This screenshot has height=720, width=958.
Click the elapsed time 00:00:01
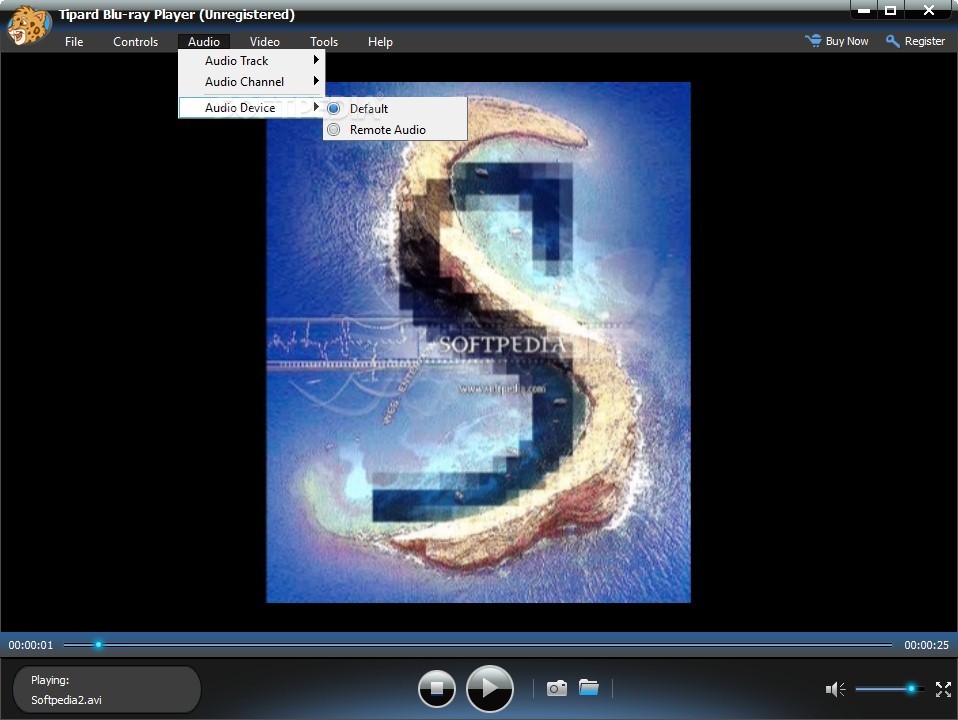pos(31,645)
